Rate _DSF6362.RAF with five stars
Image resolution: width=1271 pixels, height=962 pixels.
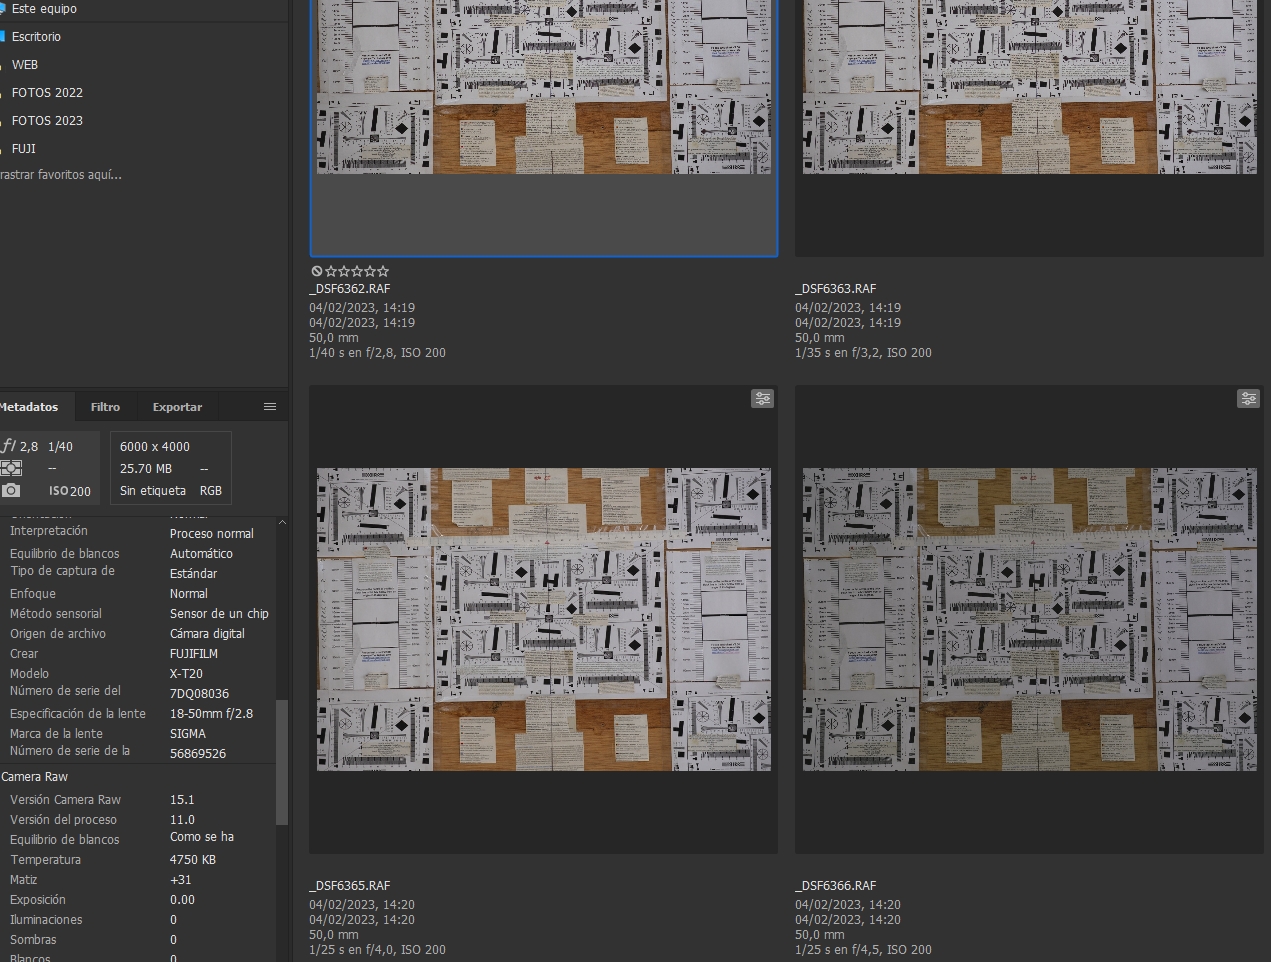tap(383, 271)
